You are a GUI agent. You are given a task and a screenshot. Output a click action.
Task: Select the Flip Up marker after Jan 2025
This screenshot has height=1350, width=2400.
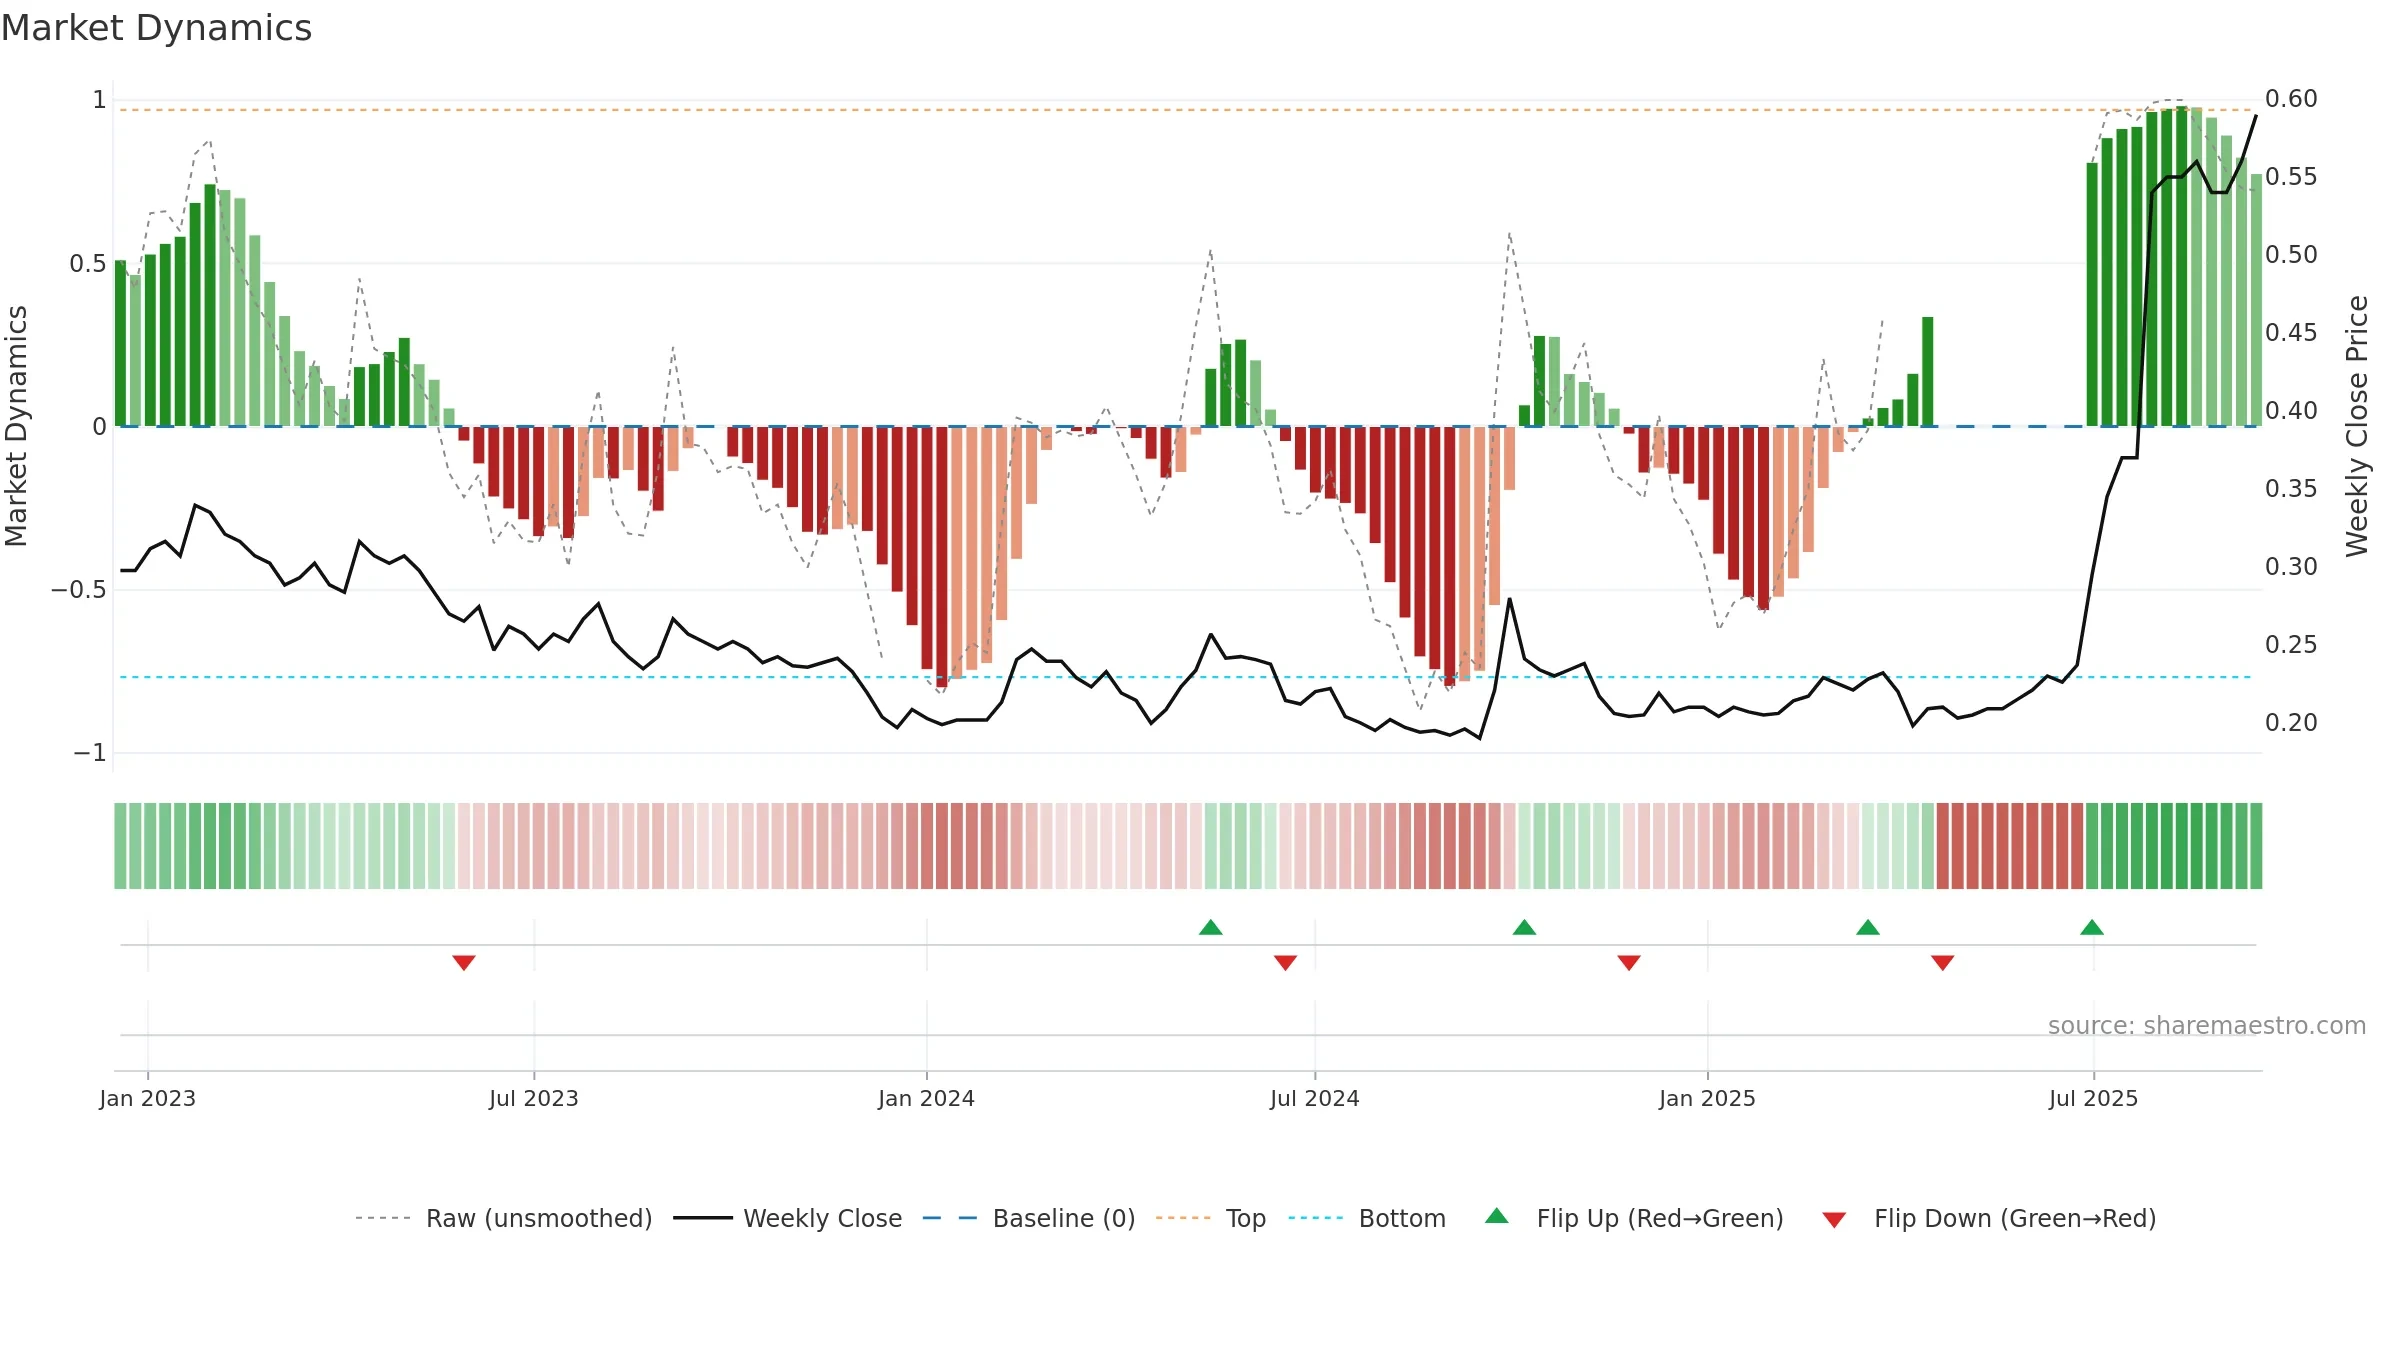[1868, 927]
